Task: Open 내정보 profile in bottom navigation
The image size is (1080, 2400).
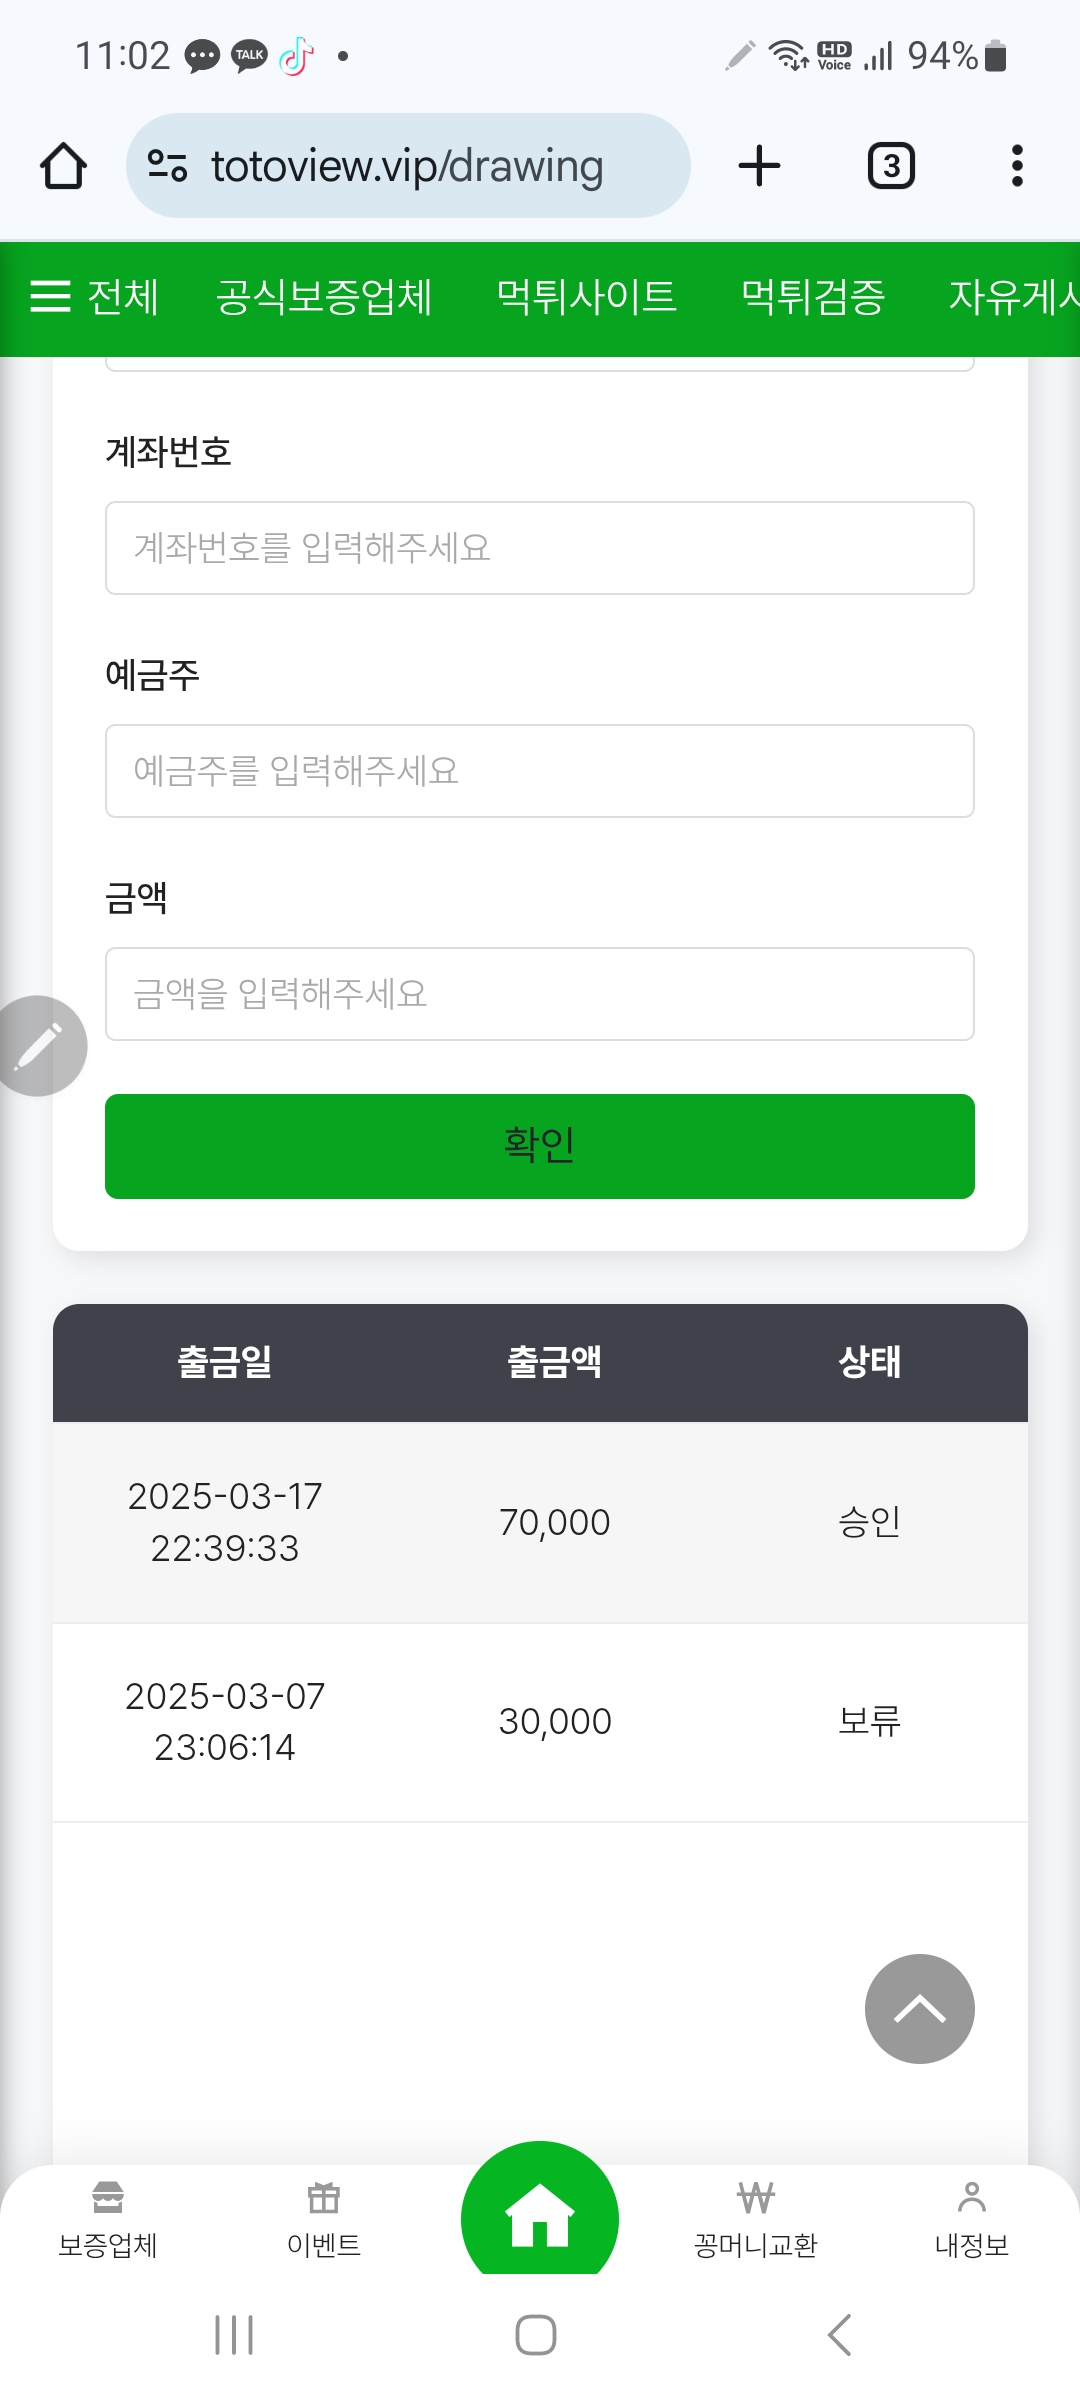Action: click(x=971, y=2220)
